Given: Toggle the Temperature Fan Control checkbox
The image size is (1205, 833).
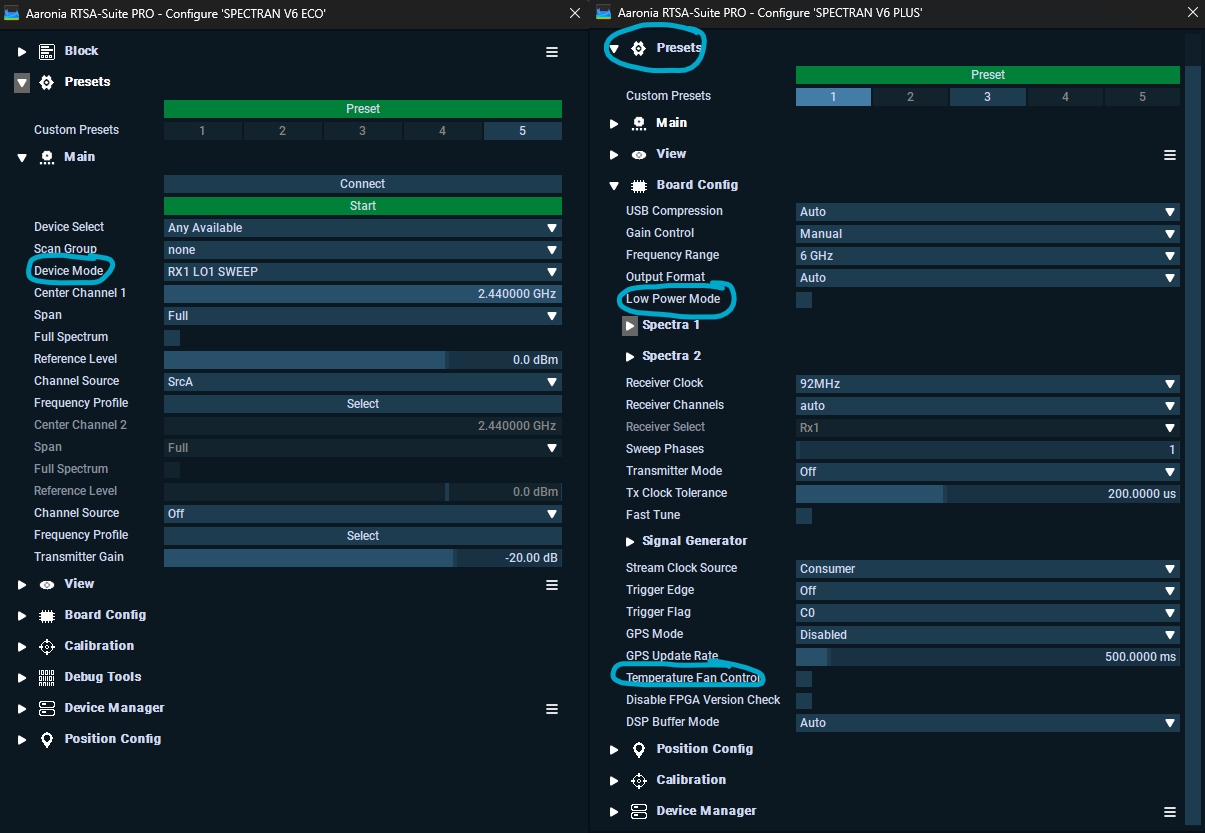Looking at the screenshot, I should point(804,679).
